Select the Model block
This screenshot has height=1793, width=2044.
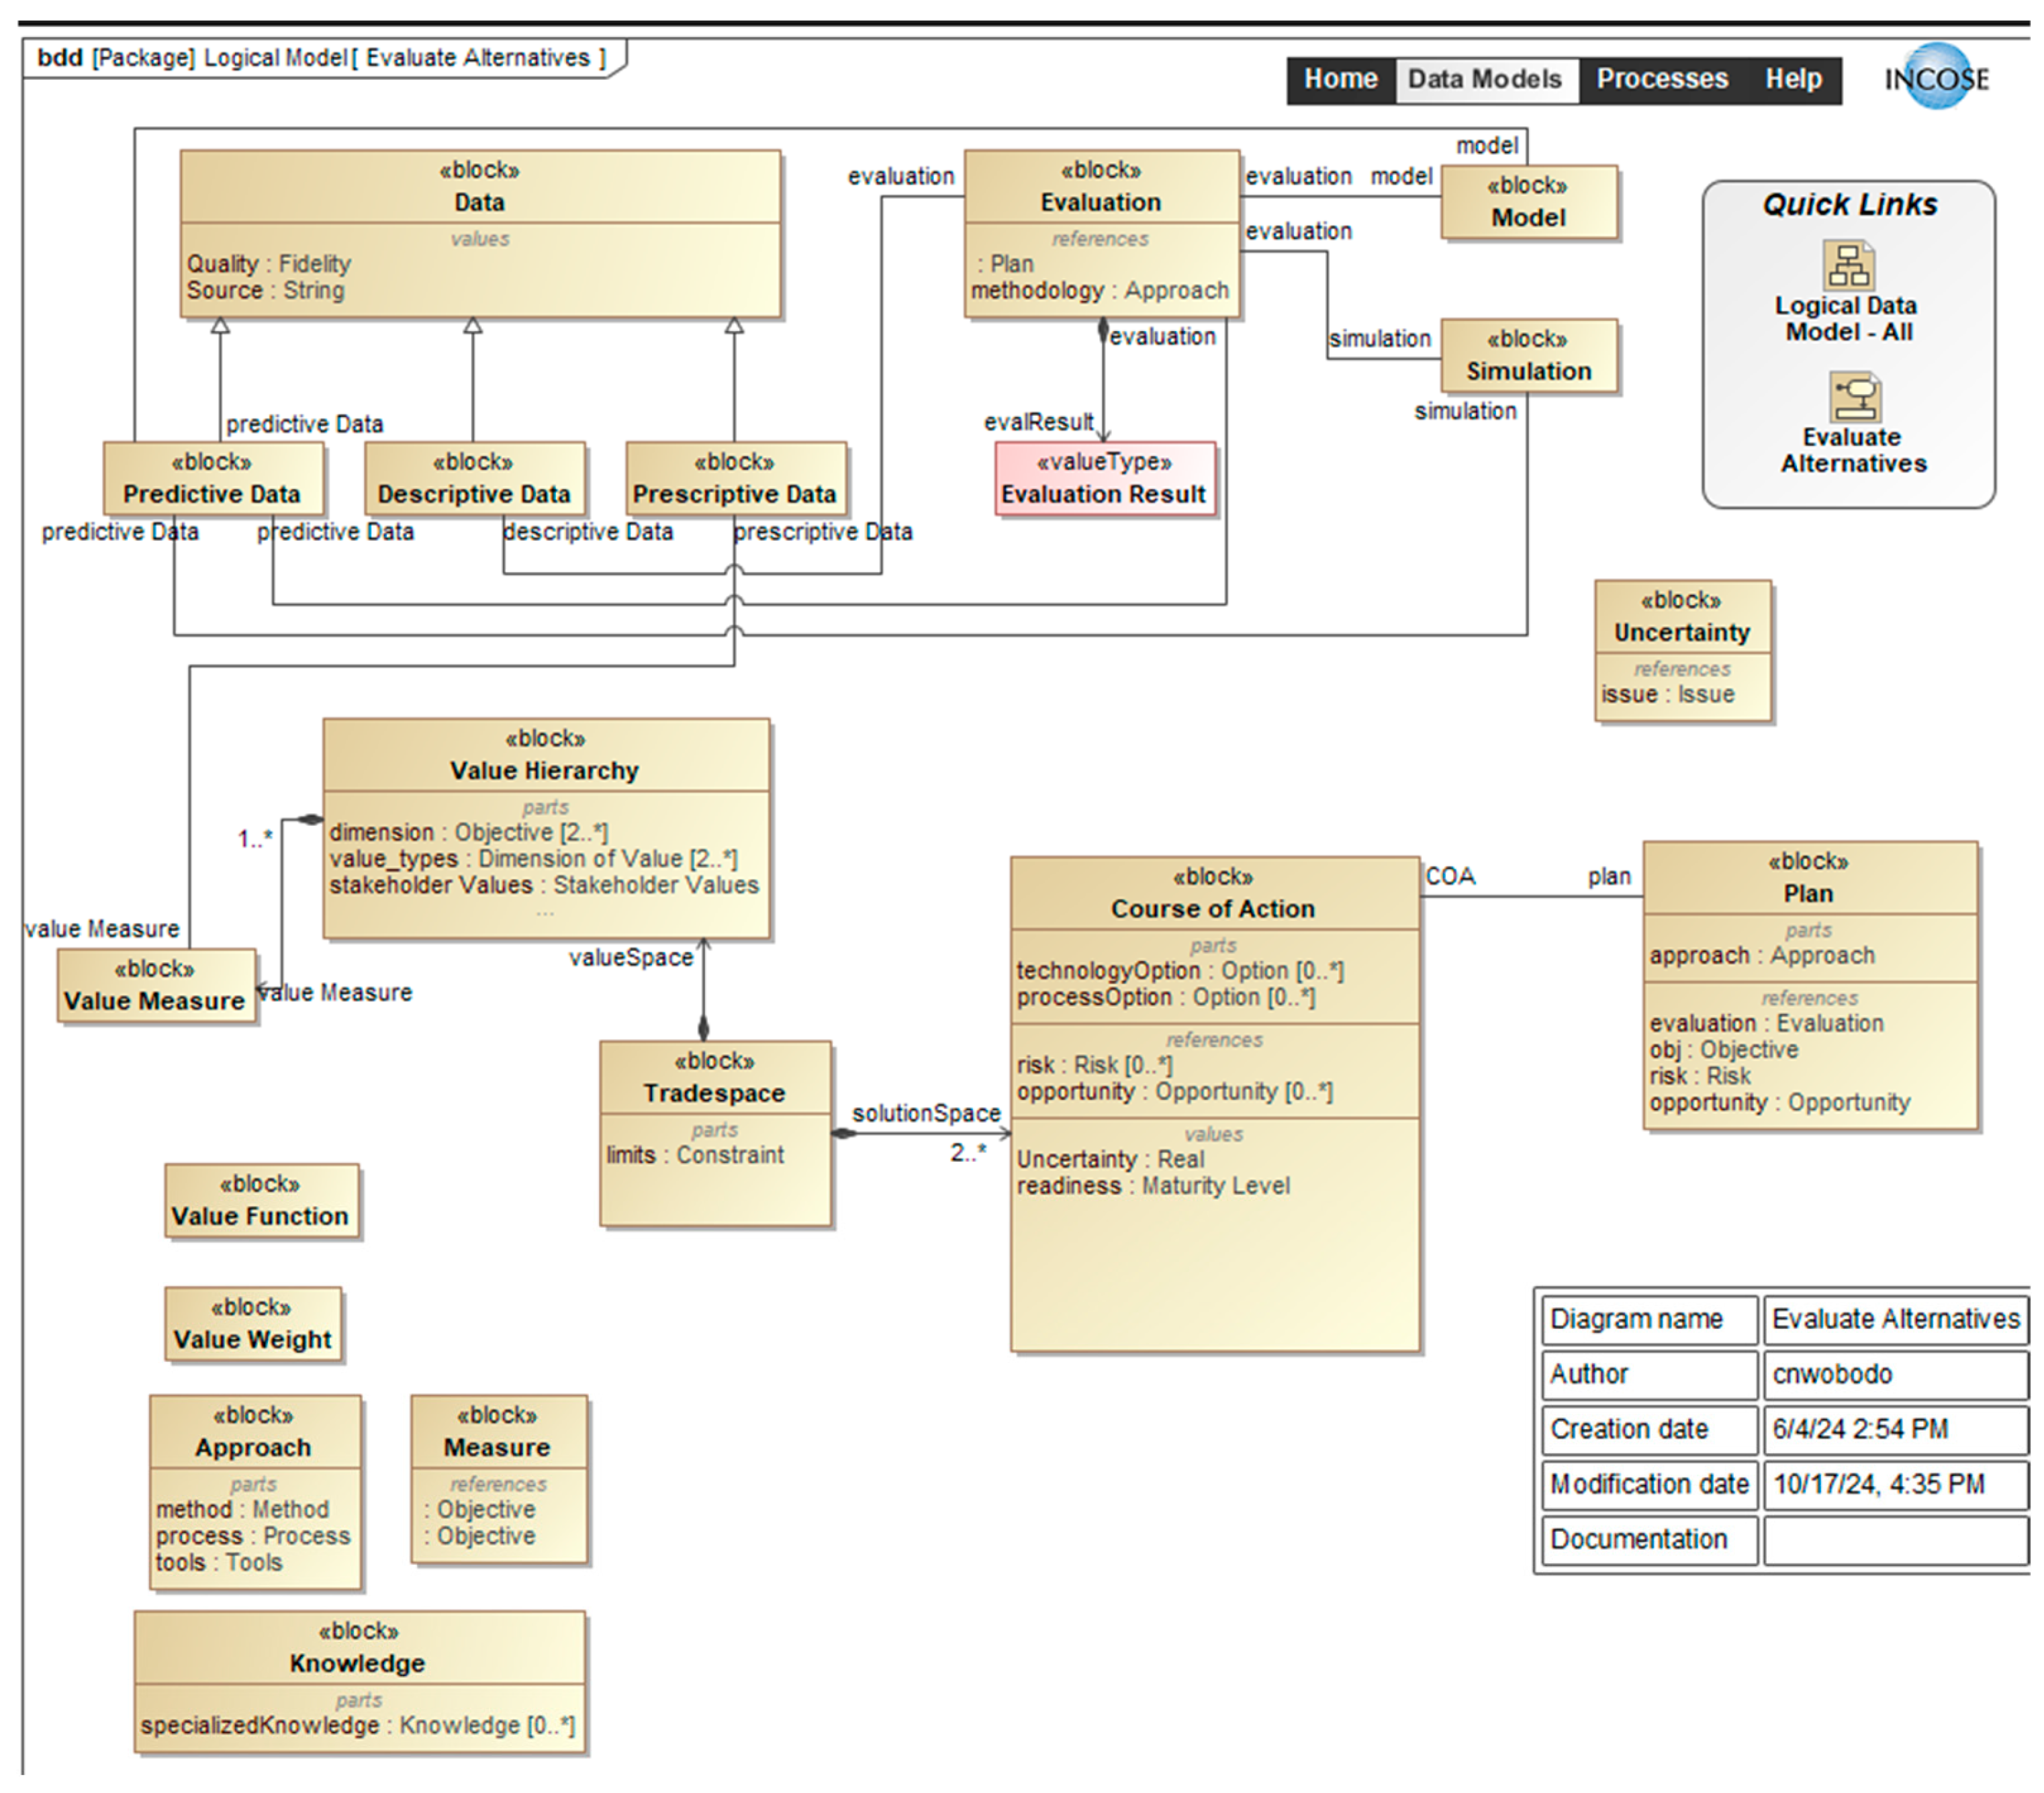[1528, 202]
